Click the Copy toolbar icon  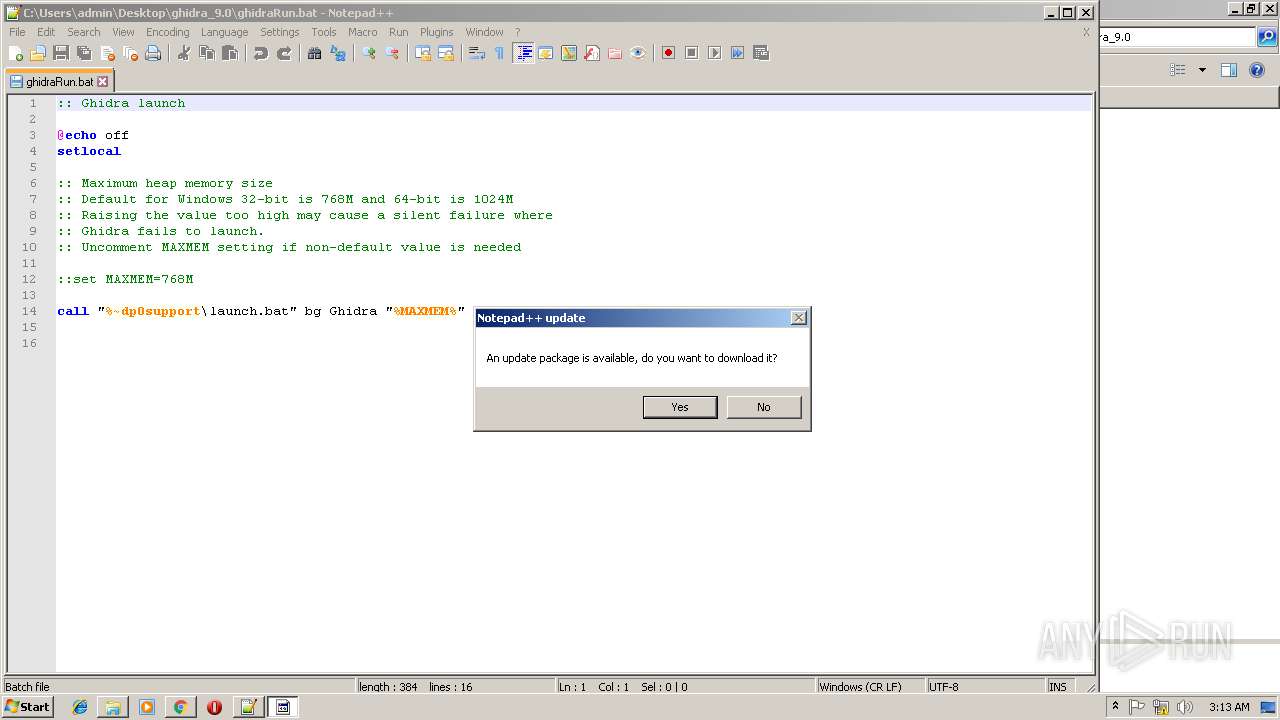[x=207, y=53]
